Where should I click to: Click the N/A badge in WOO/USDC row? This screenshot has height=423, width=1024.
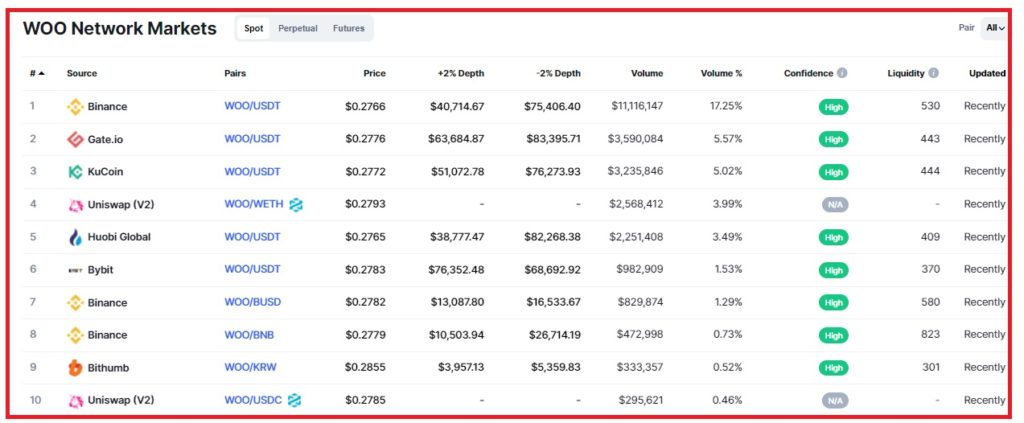coord(835,400)
